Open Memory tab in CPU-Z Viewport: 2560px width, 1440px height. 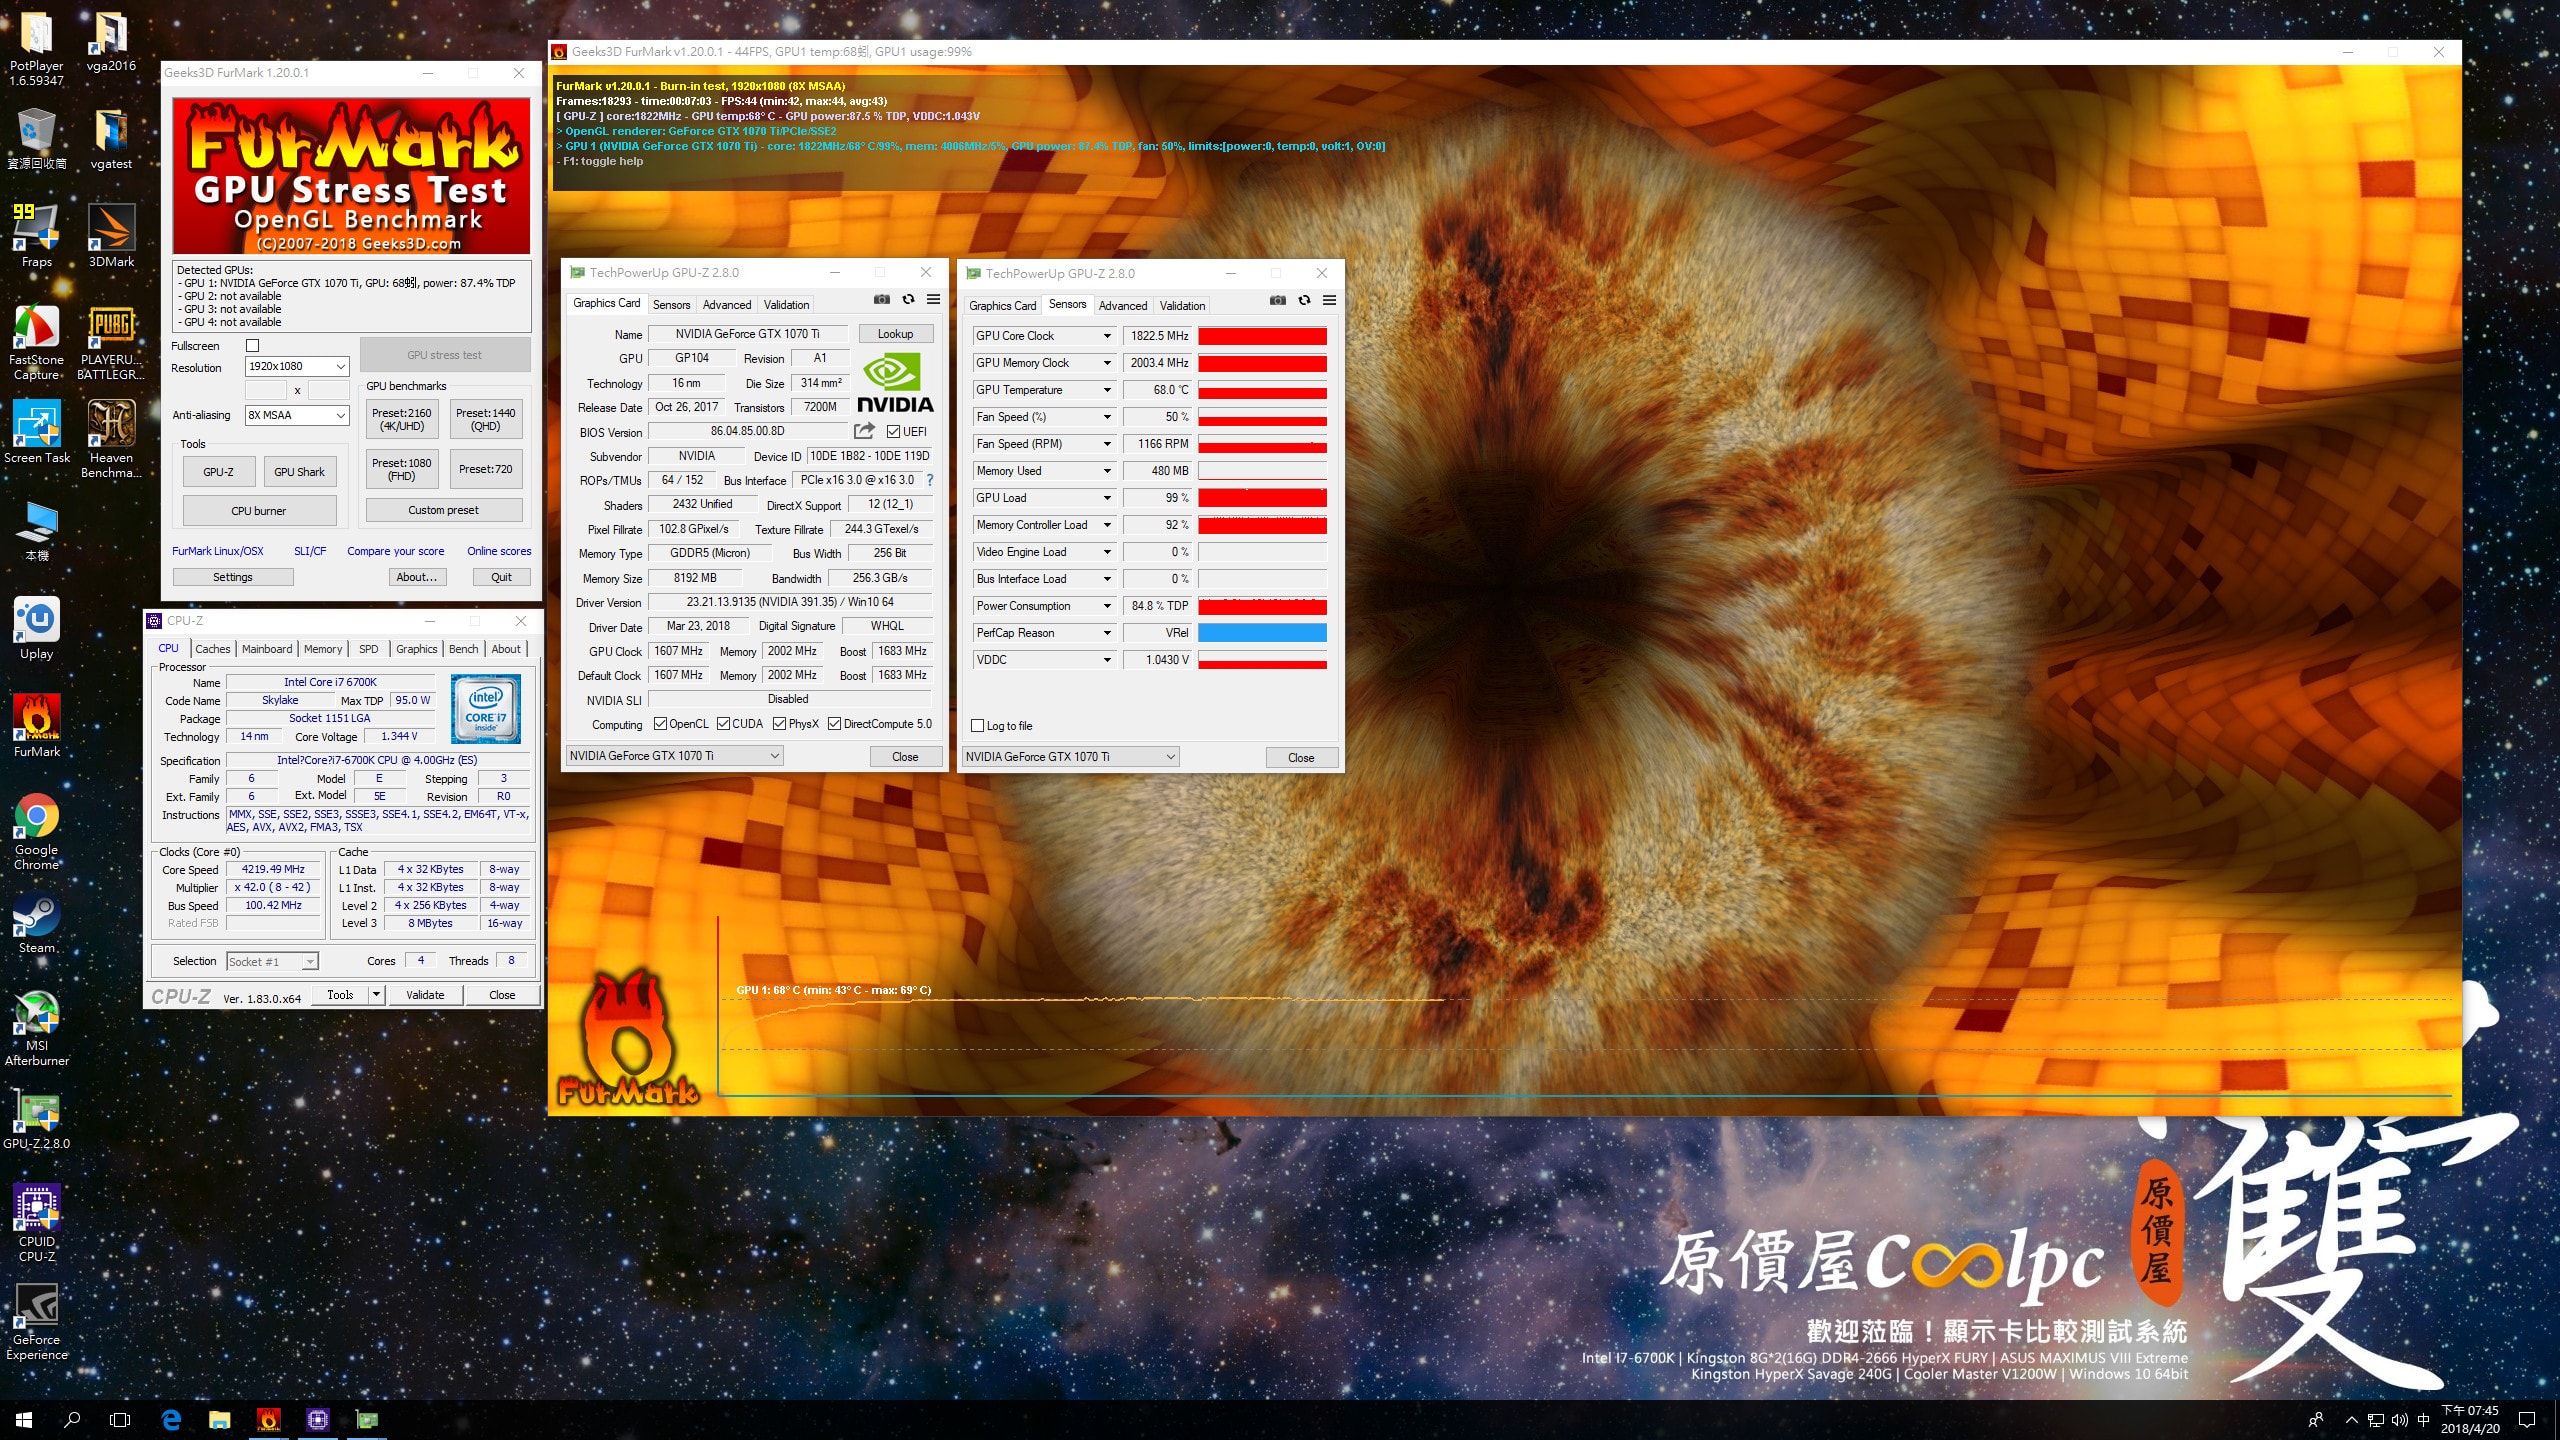point(323,649)
